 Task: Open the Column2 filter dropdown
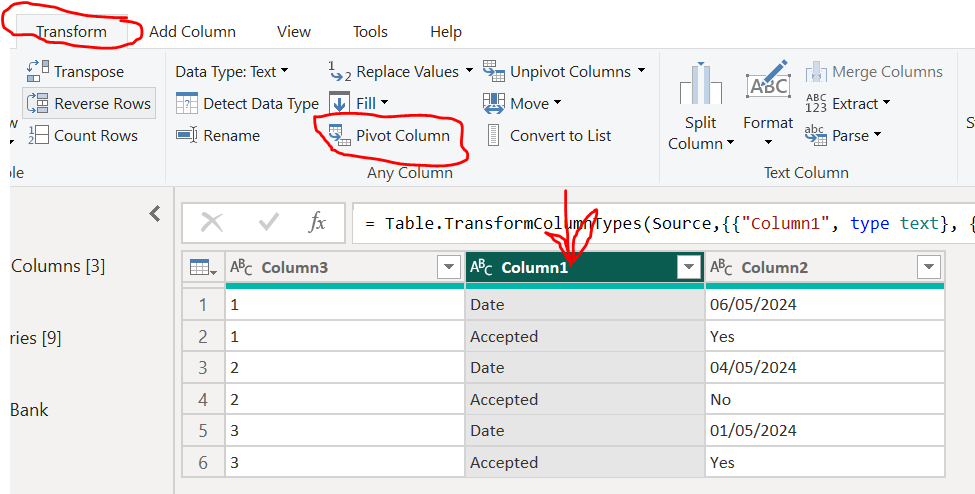click(x=929, y=268)
